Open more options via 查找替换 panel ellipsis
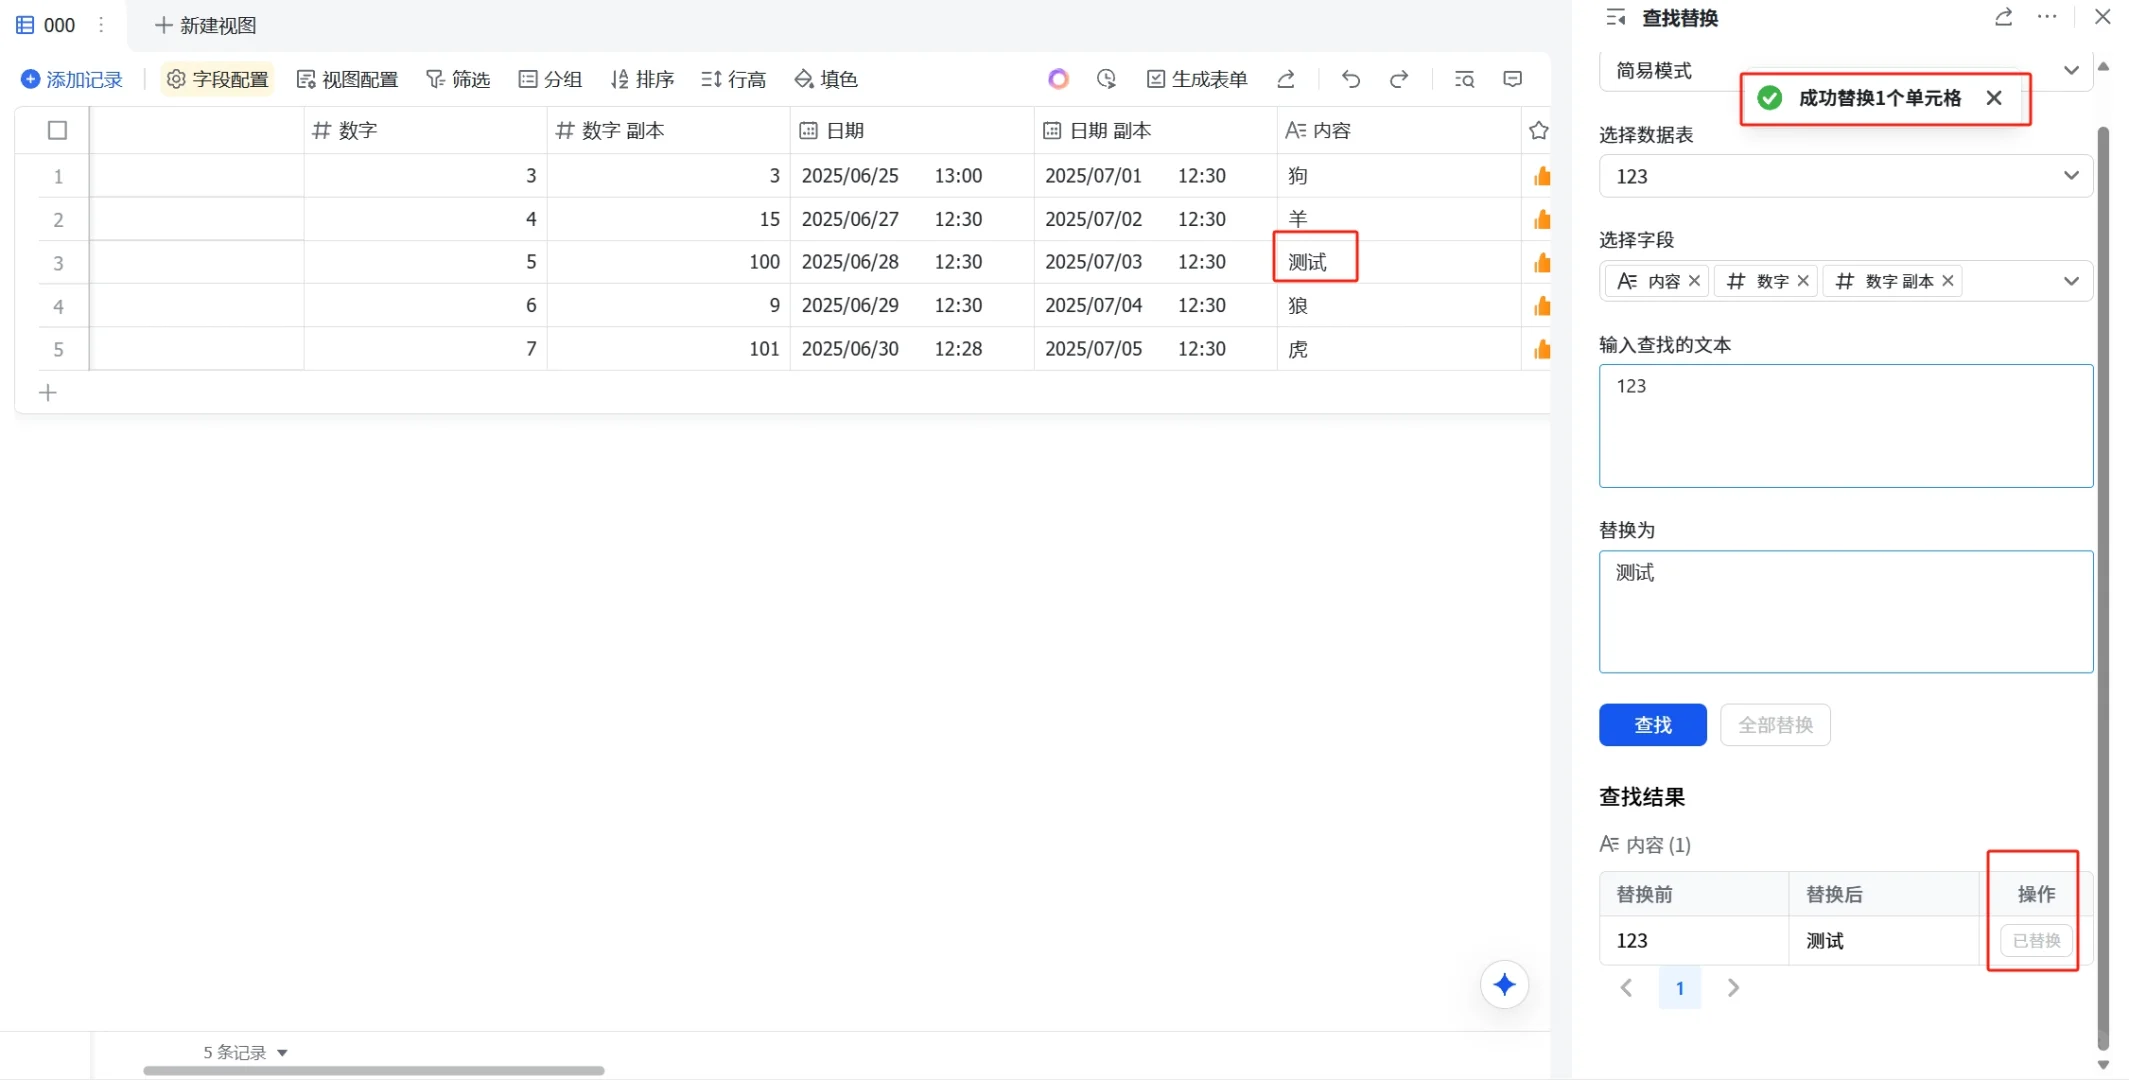2129x1080 pixels. pos(2047,17)
